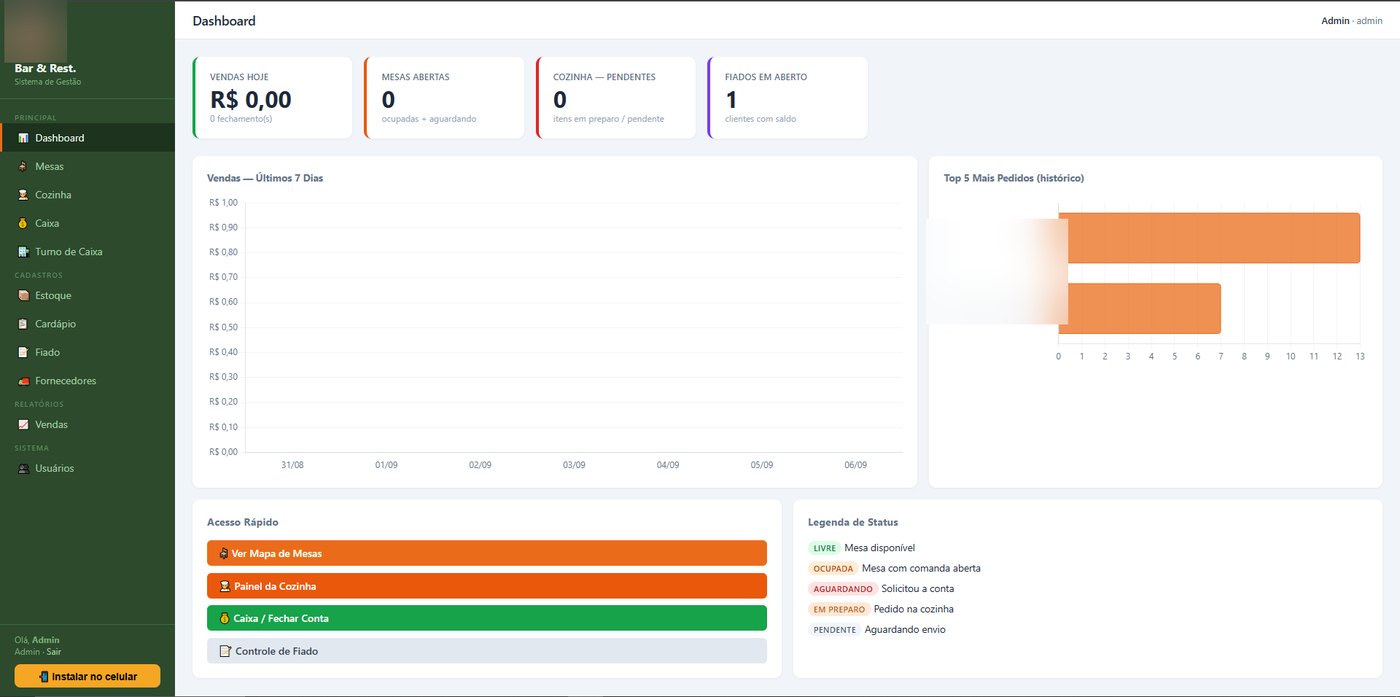The image size is (1400, 697).
Task: Click the Vendas Hoje summary card
Action: pyautogui.click(x=272, y=98)
